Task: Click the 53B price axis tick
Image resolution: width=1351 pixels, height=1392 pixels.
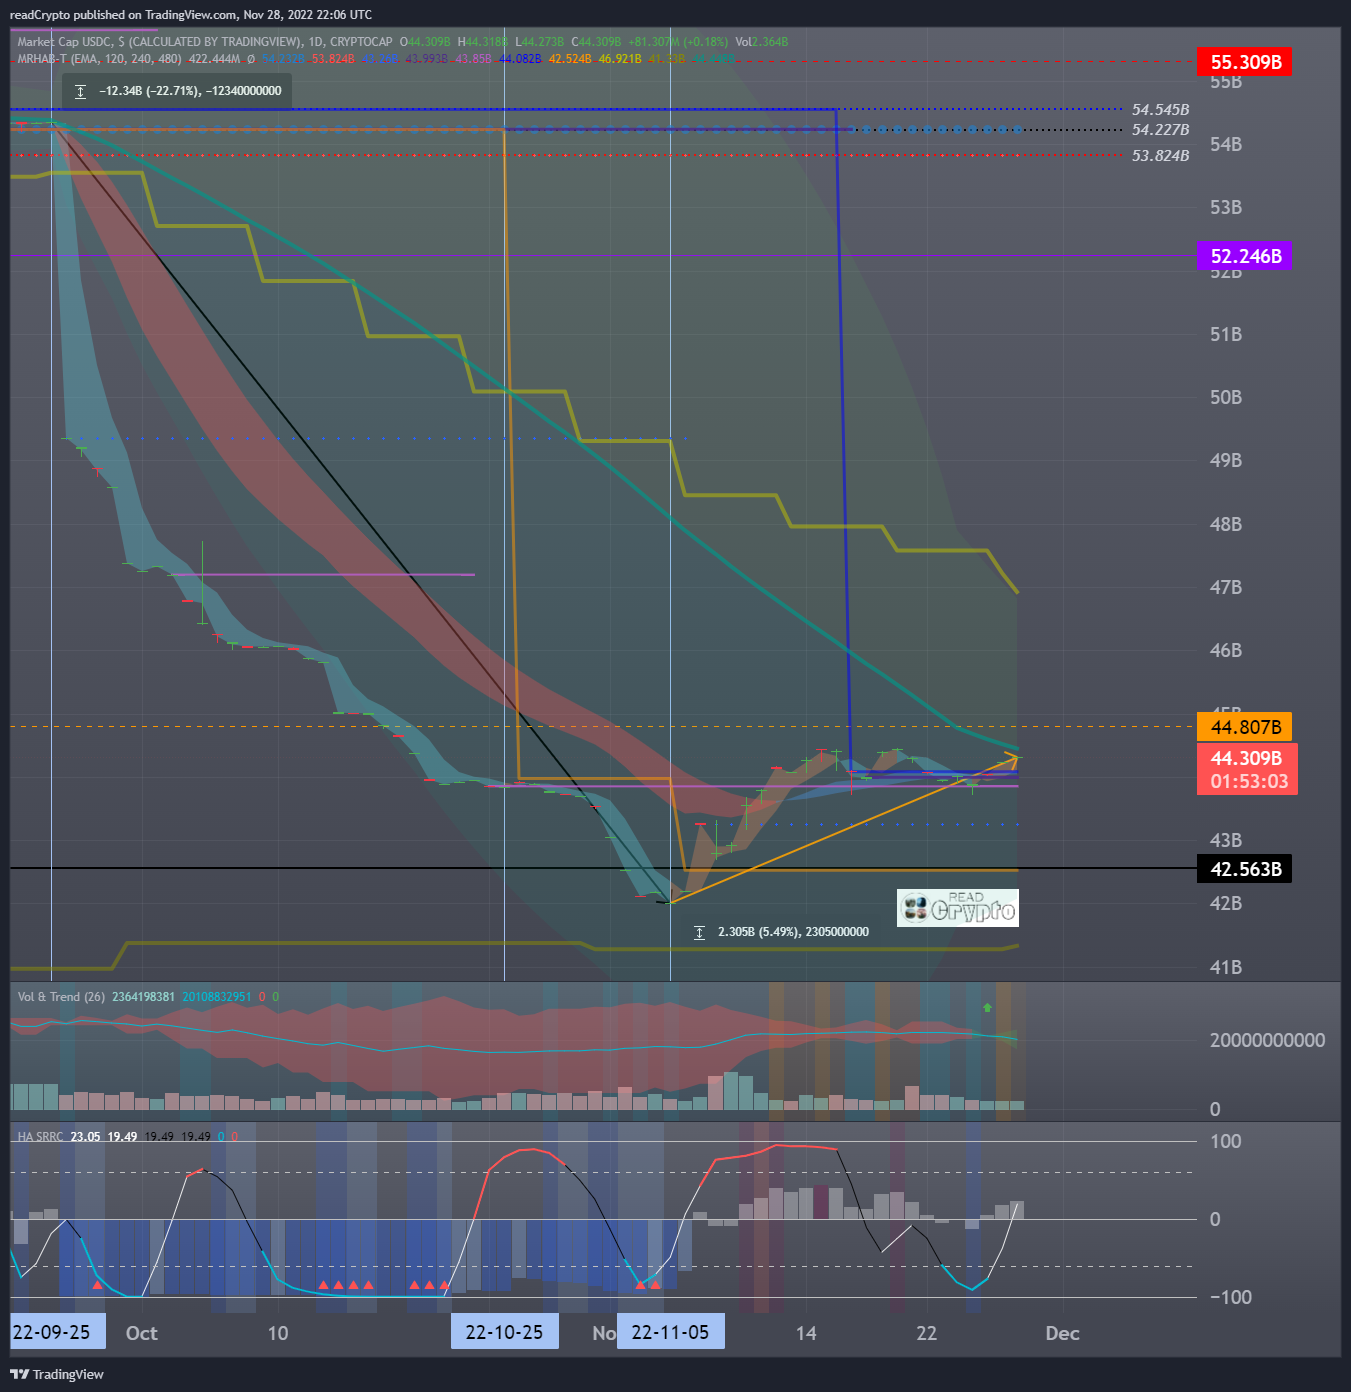Action: pos(1226,207)
